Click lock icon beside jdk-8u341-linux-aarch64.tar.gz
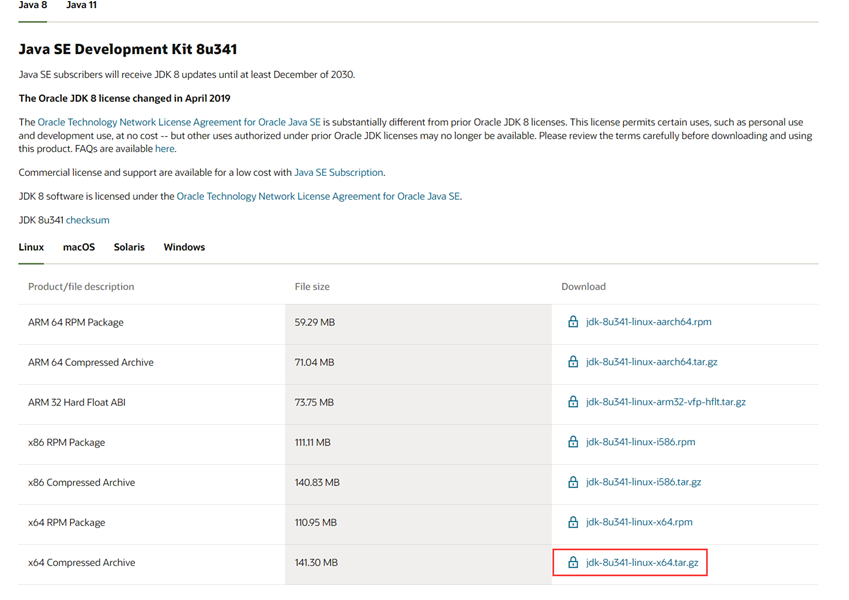The image size is (849, 600). [573, 362]
